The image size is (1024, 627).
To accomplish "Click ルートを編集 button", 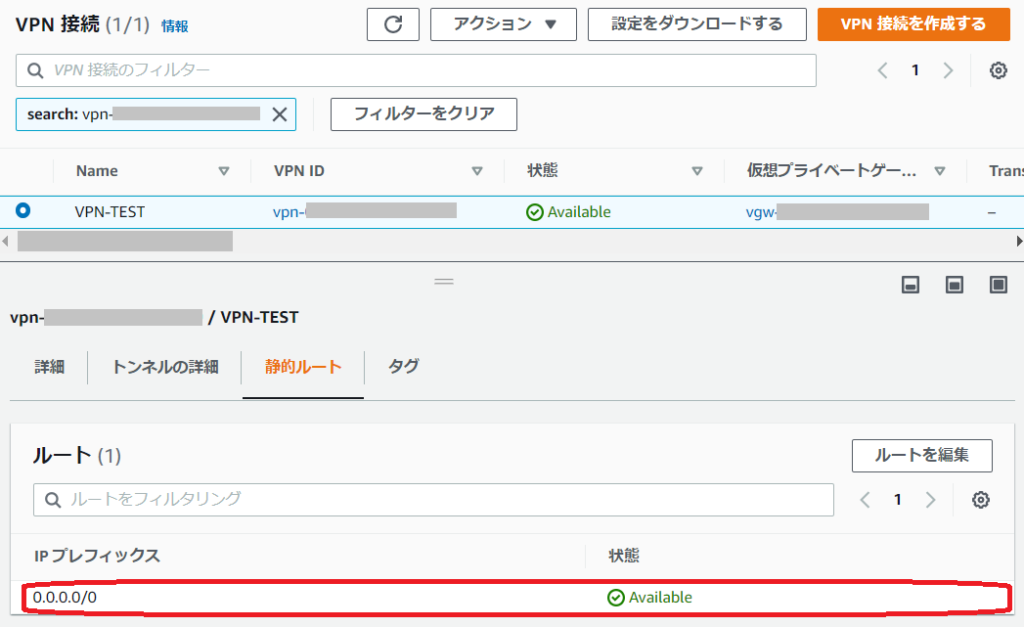I will pyautogui.click(x=921, y=455).
